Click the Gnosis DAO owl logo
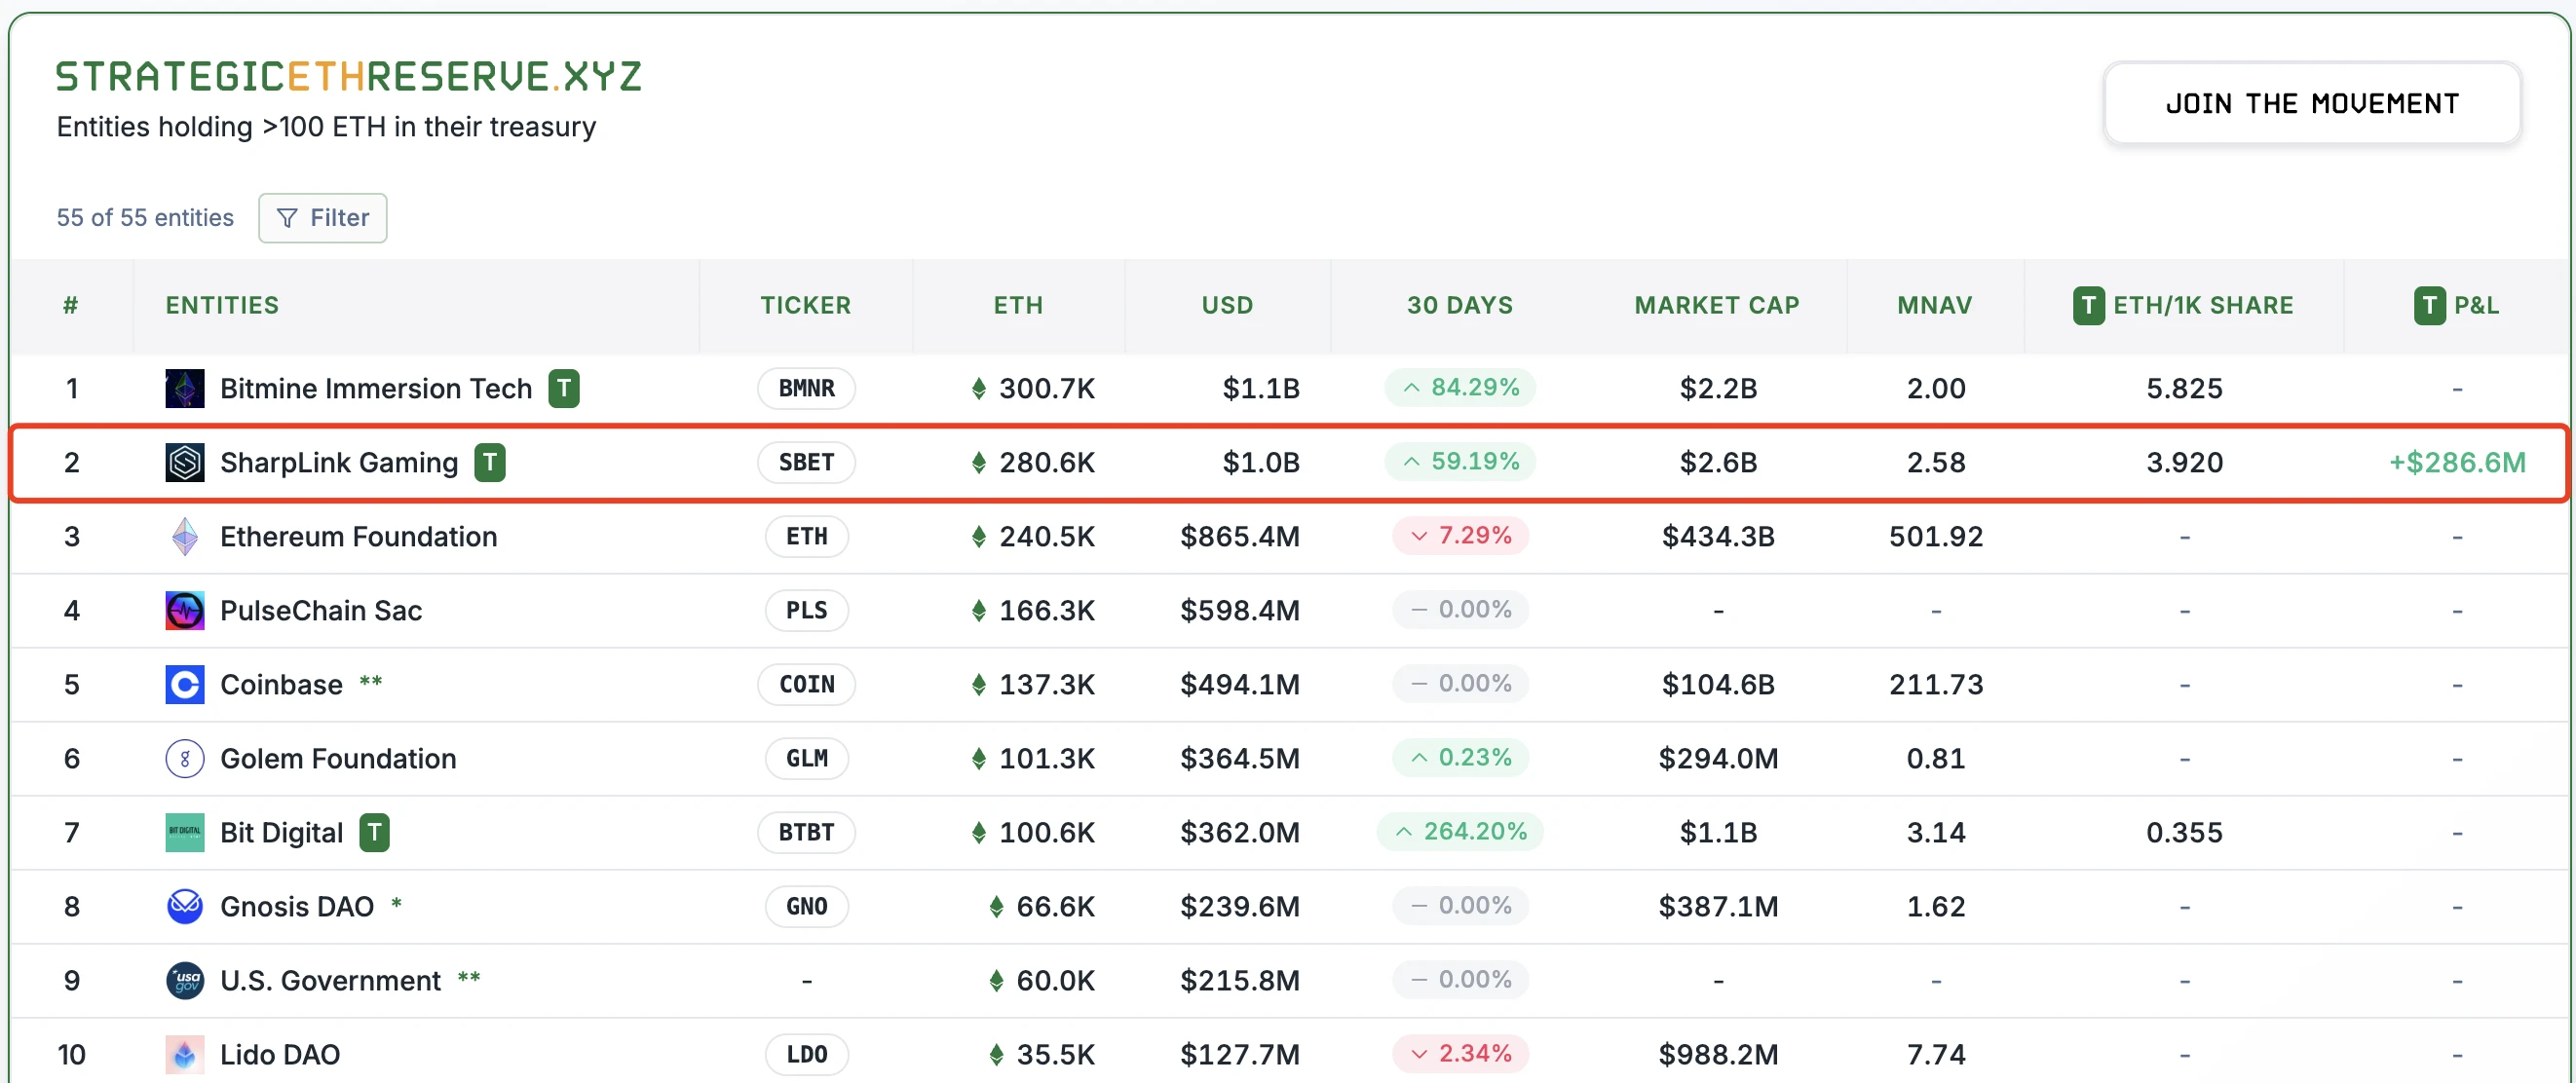This screenshot has height=1083, width=2576. coord(184,906)
